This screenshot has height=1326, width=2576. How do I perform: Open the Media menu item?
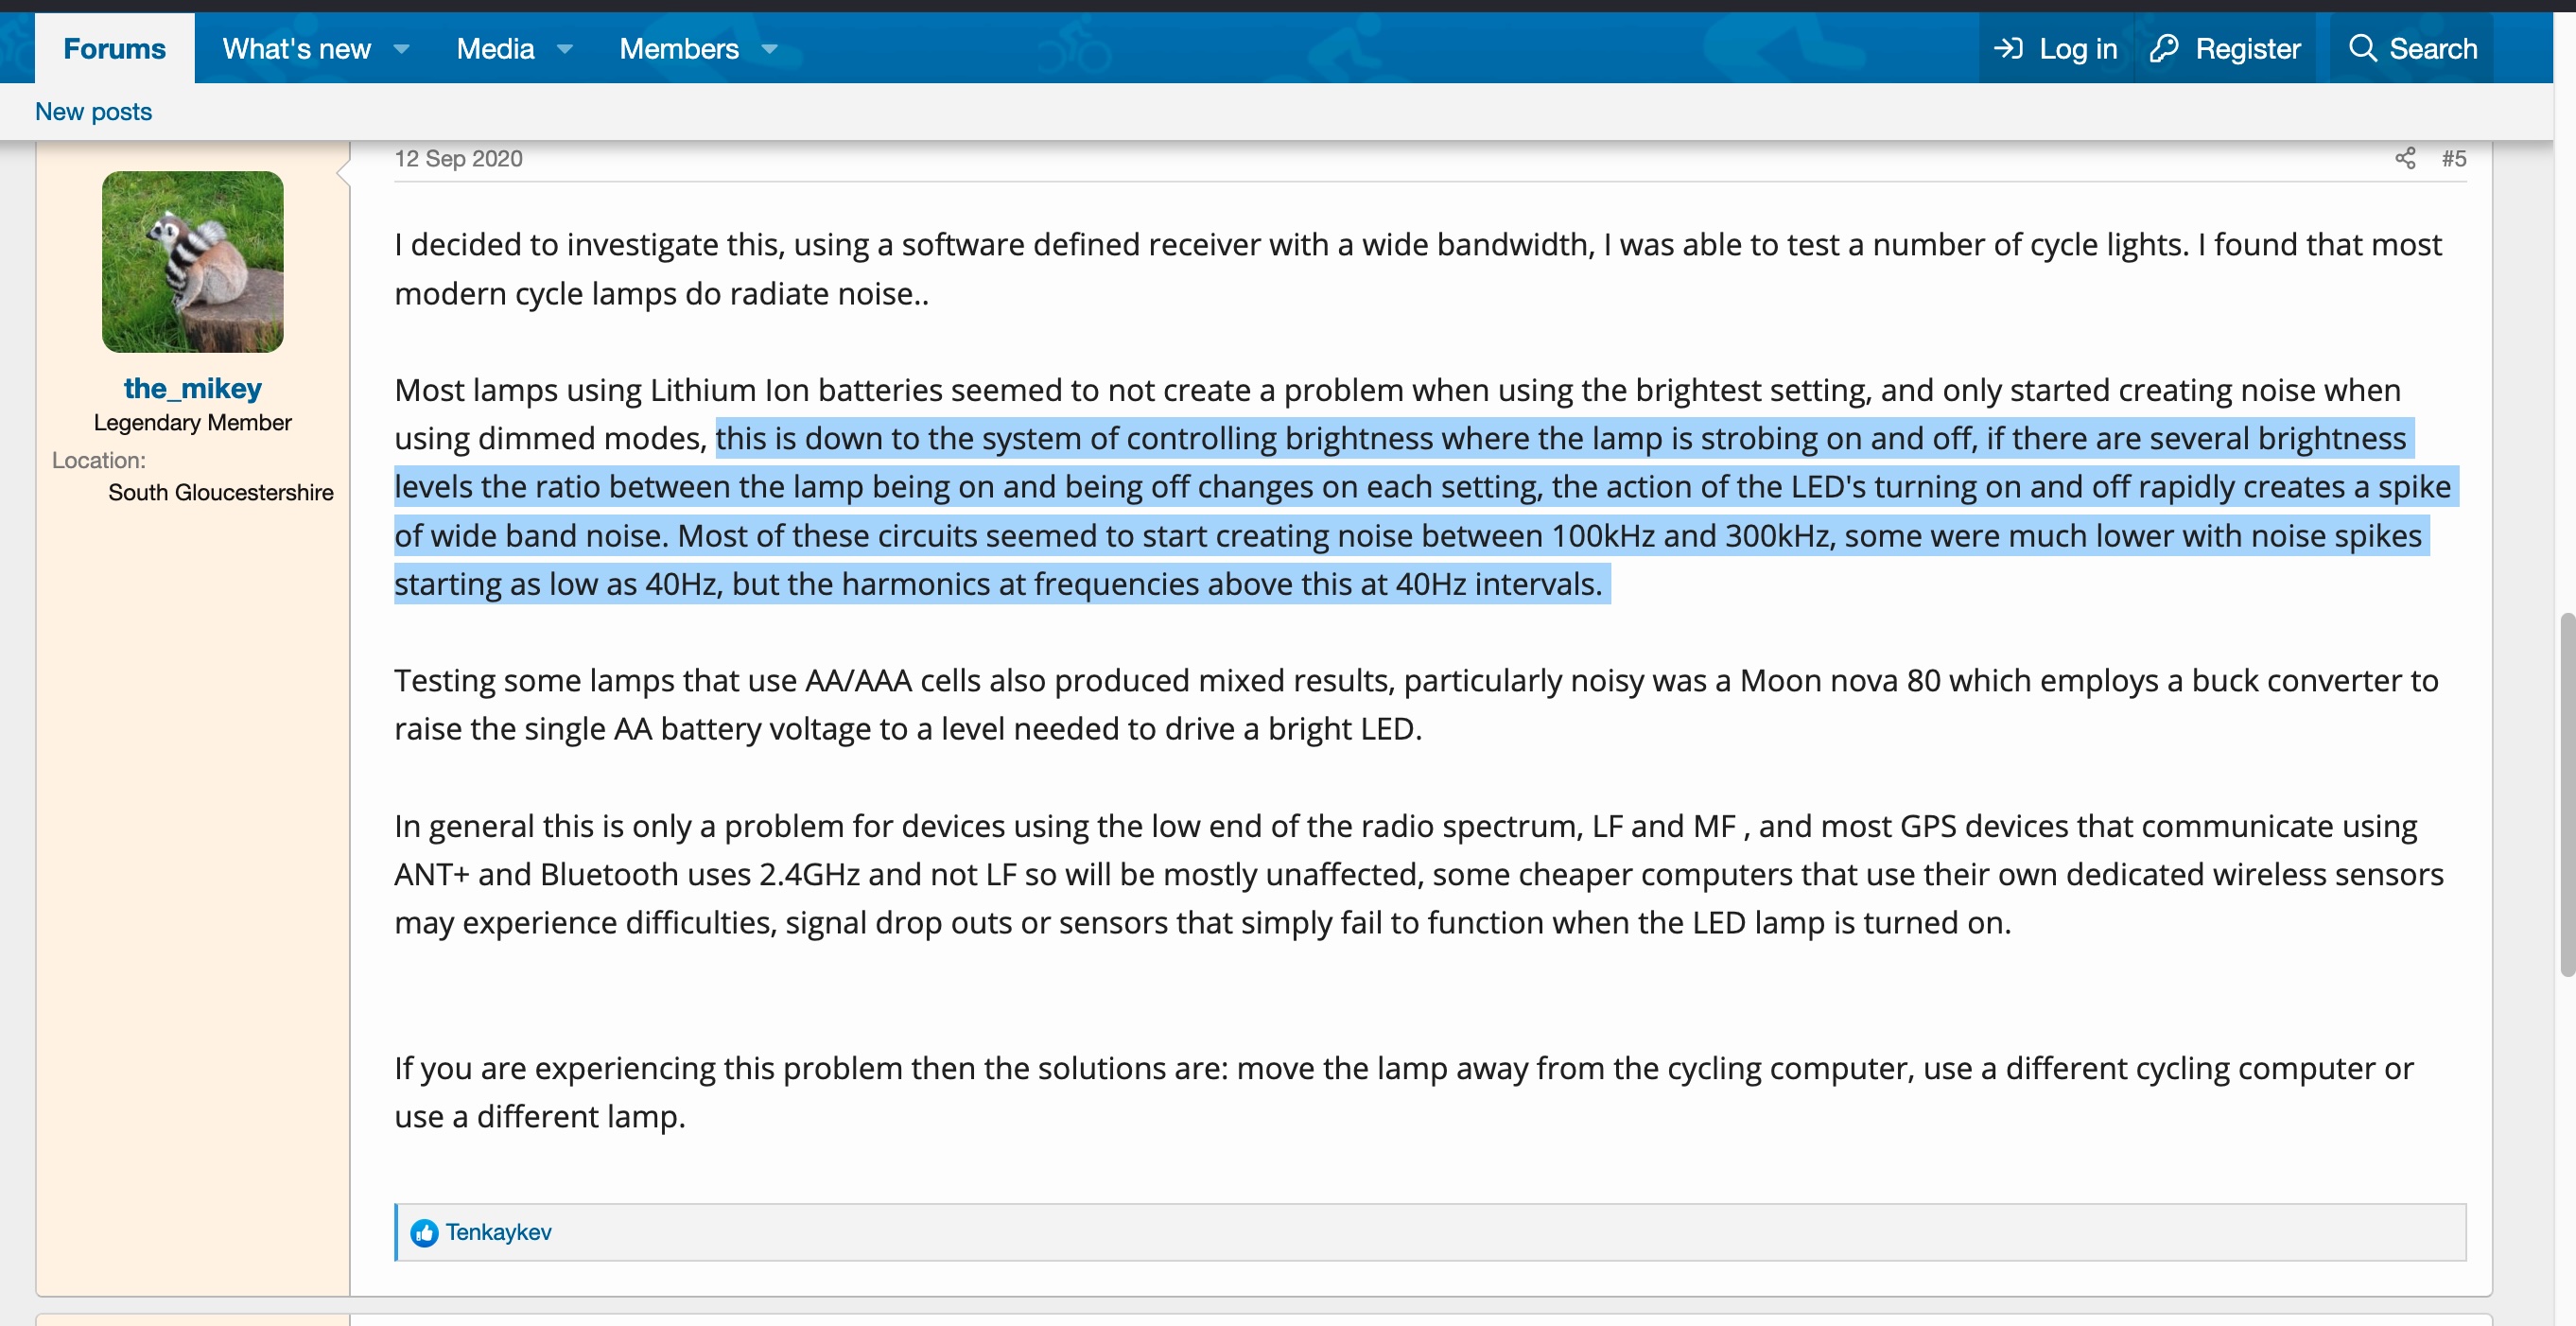495,48
